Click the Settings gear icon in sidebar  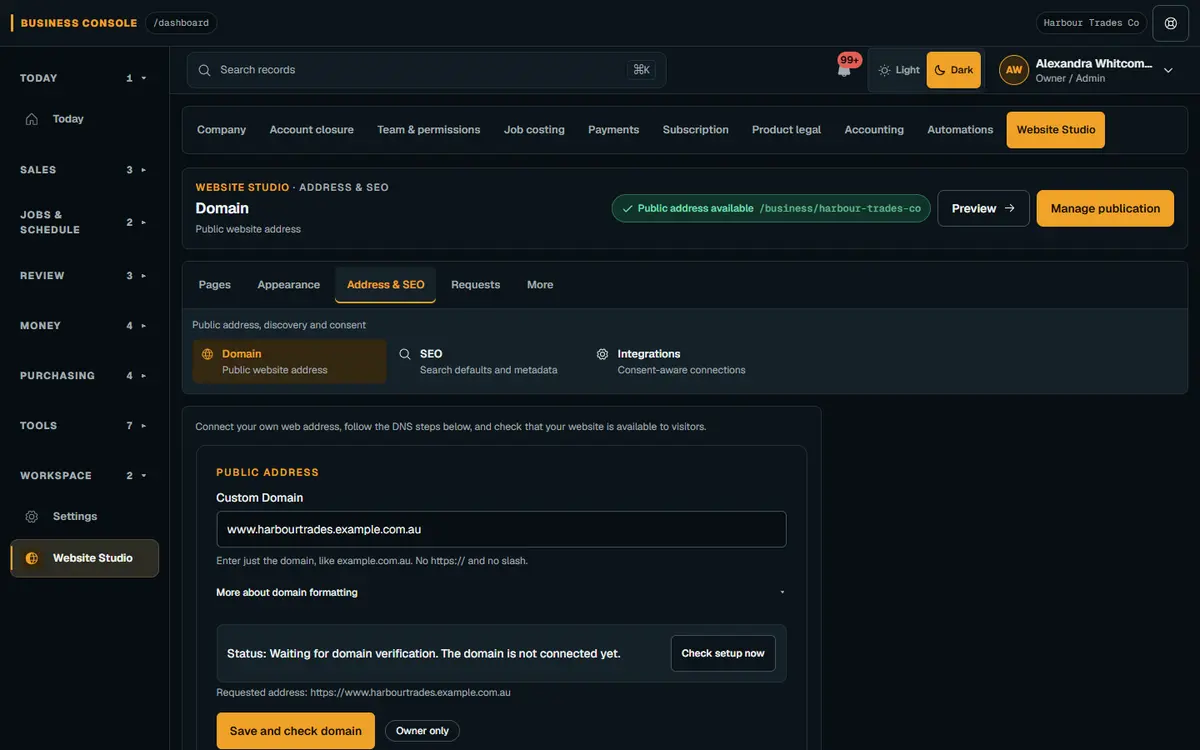click(x=32, y=517)
